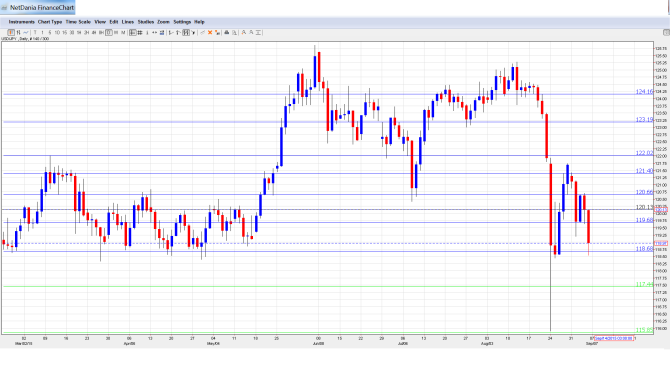Click the print preview icon beside printer
The width and height of the screenshot is (670, 377).
point(234,32)
